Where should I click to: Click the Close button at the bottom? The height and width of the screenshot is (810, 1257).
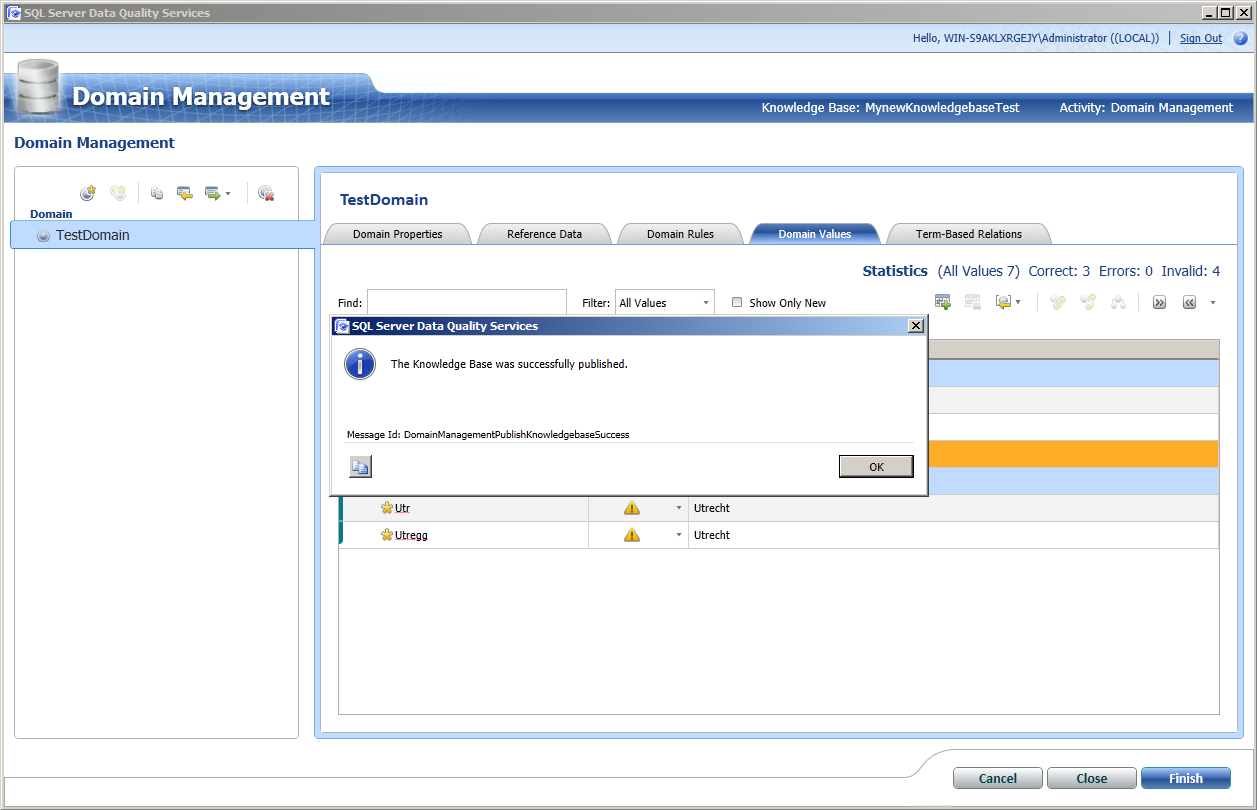pos(1092,778)
